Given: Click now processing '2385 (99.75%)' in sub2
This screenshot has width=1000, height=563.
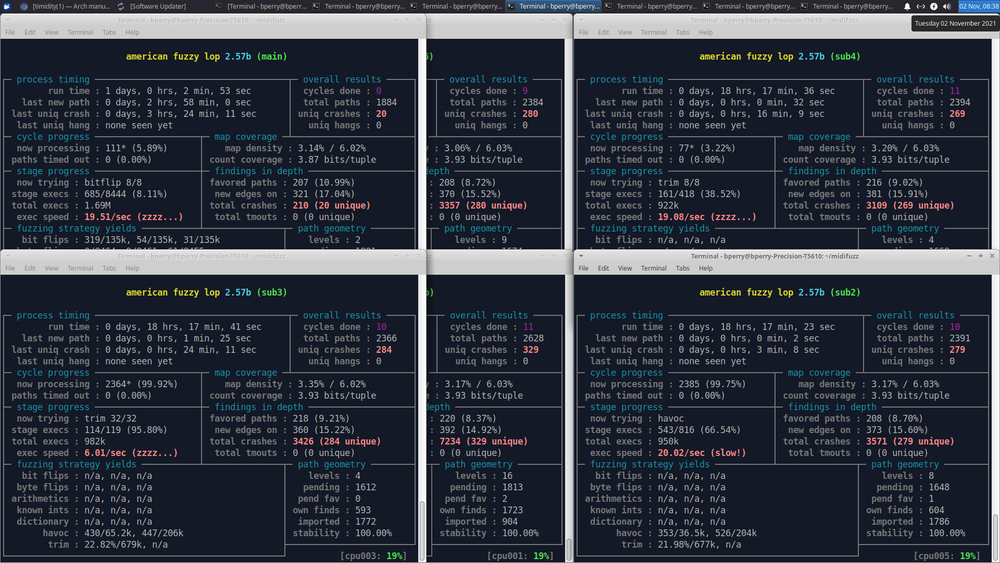Looking at the screenshot, I should (712, 384).
